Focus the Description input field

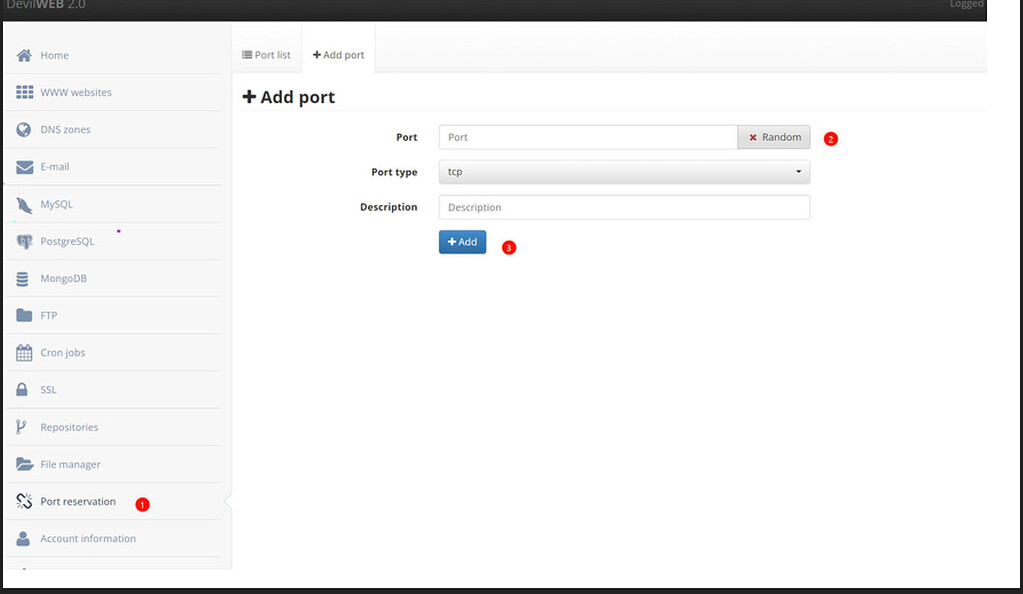[624, 207]
